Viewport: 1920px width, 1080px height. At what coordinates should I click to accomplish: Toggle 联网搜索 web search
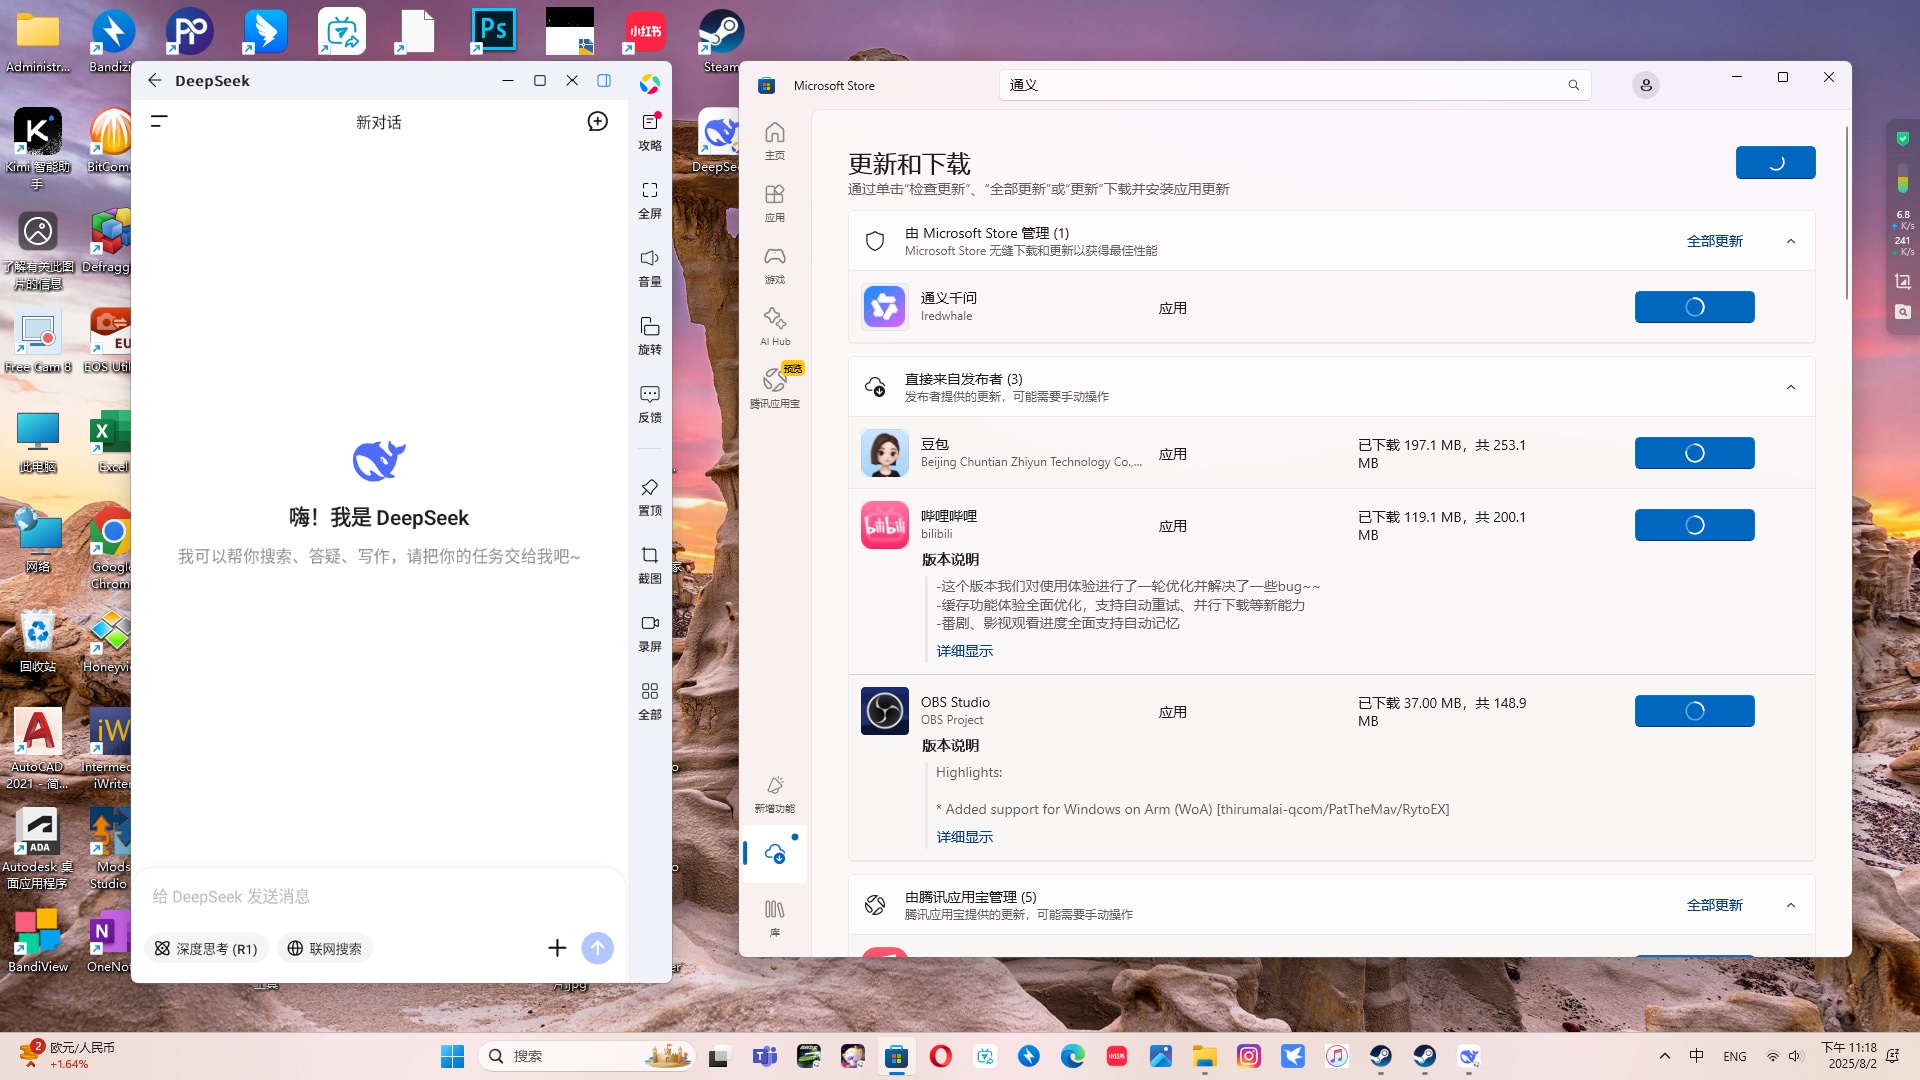tap(325, 948)
